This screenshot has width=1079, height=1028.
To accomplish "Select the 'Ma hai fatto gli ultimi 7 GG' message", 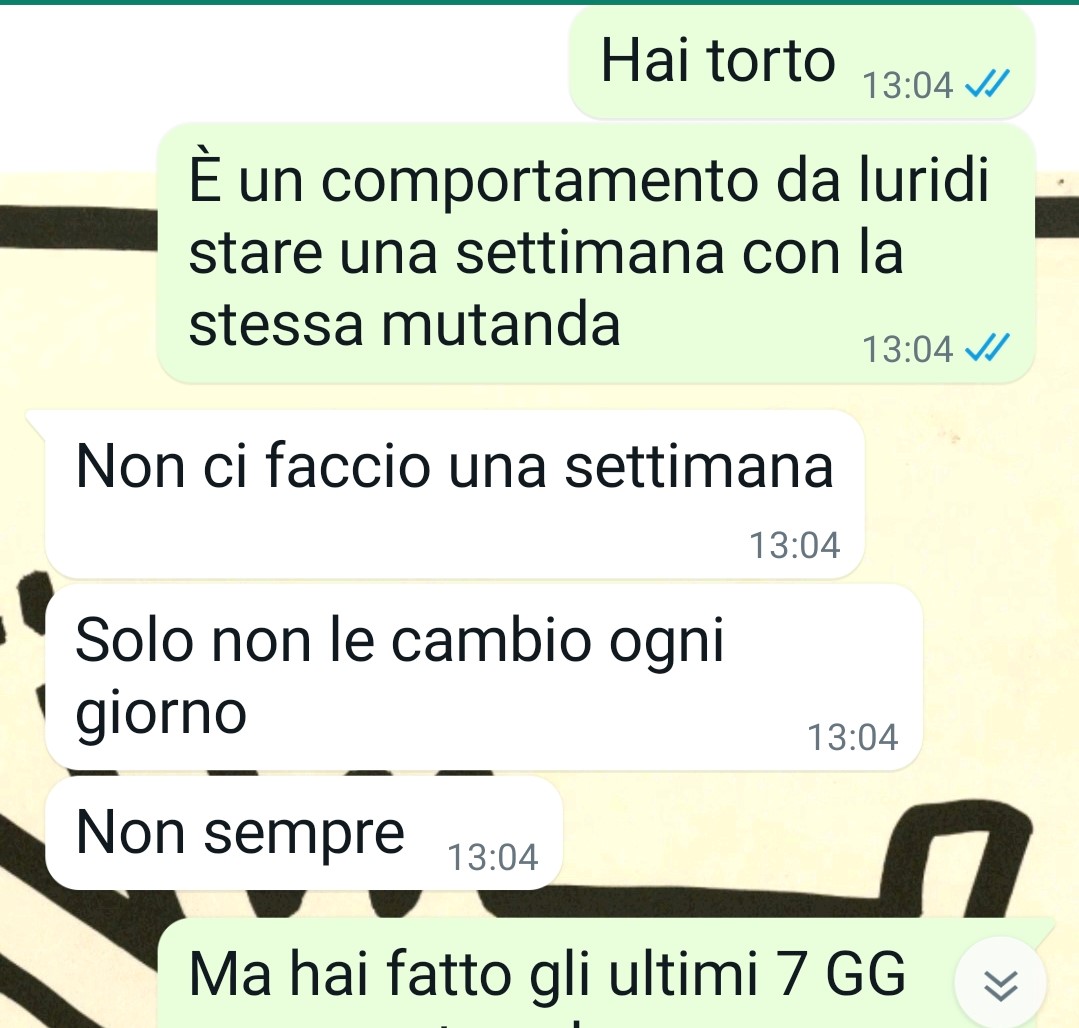I will tap(606, 973).
